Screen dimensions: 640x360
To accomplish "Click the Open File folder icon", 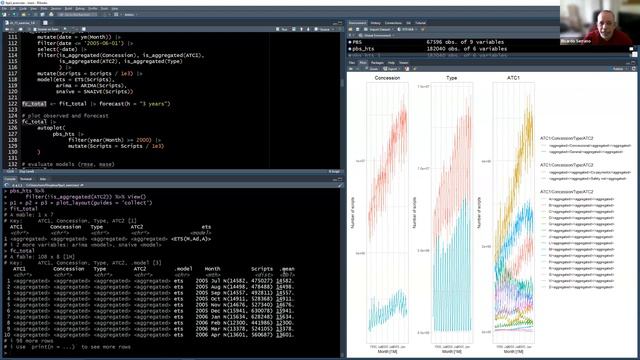I will [x=23, y=14].
